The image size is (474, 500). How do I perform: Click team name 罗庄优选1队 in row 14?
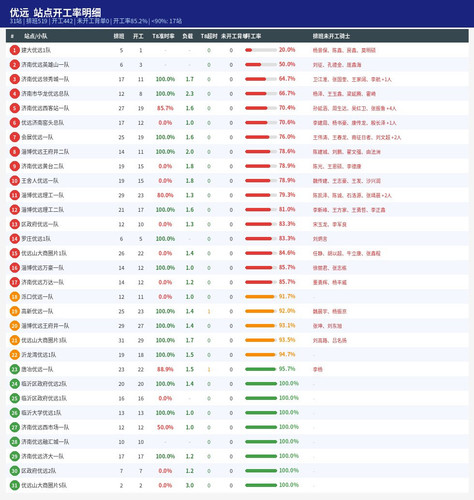coord(36,239)
